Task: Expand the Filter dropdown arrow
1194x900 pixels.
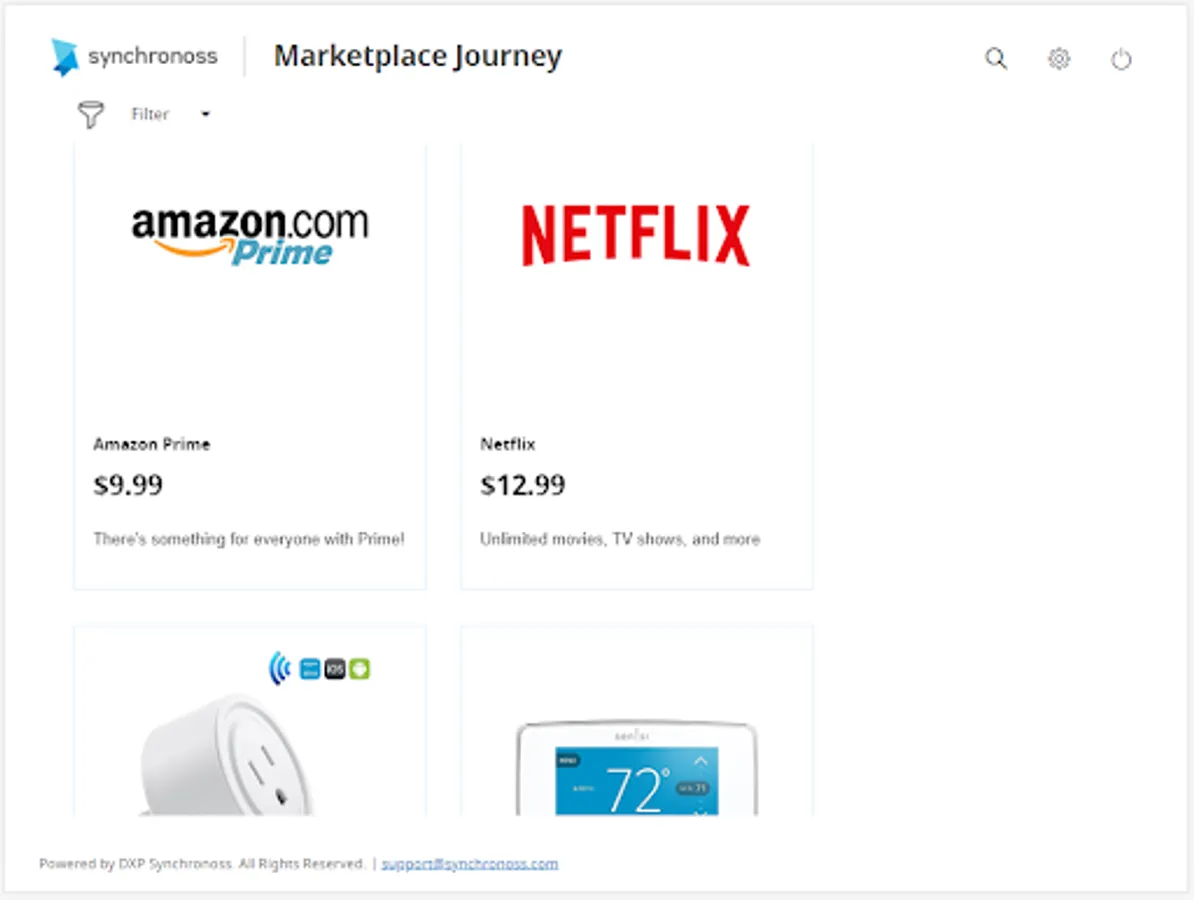Action: pos(206,115)
